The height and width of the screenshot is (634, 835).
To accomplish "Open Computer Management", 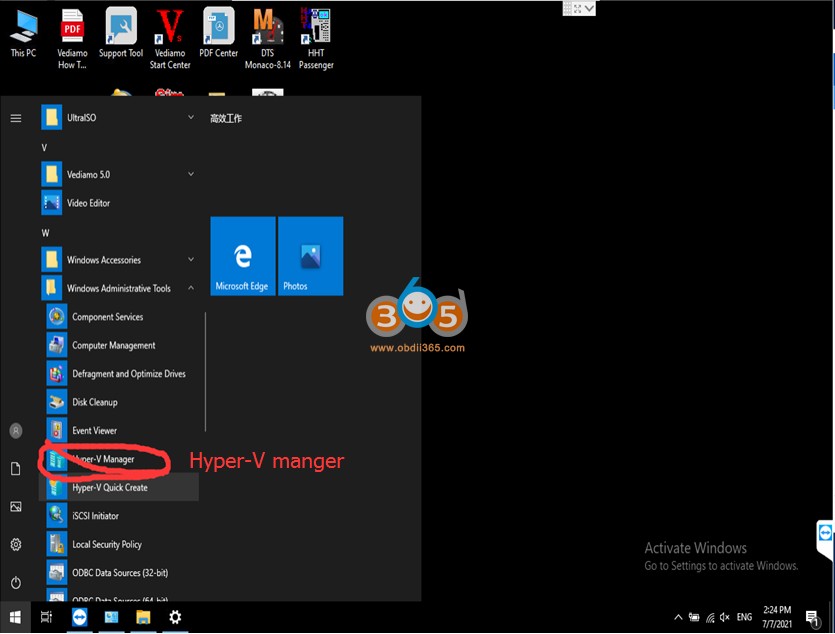I will [121, 345].
